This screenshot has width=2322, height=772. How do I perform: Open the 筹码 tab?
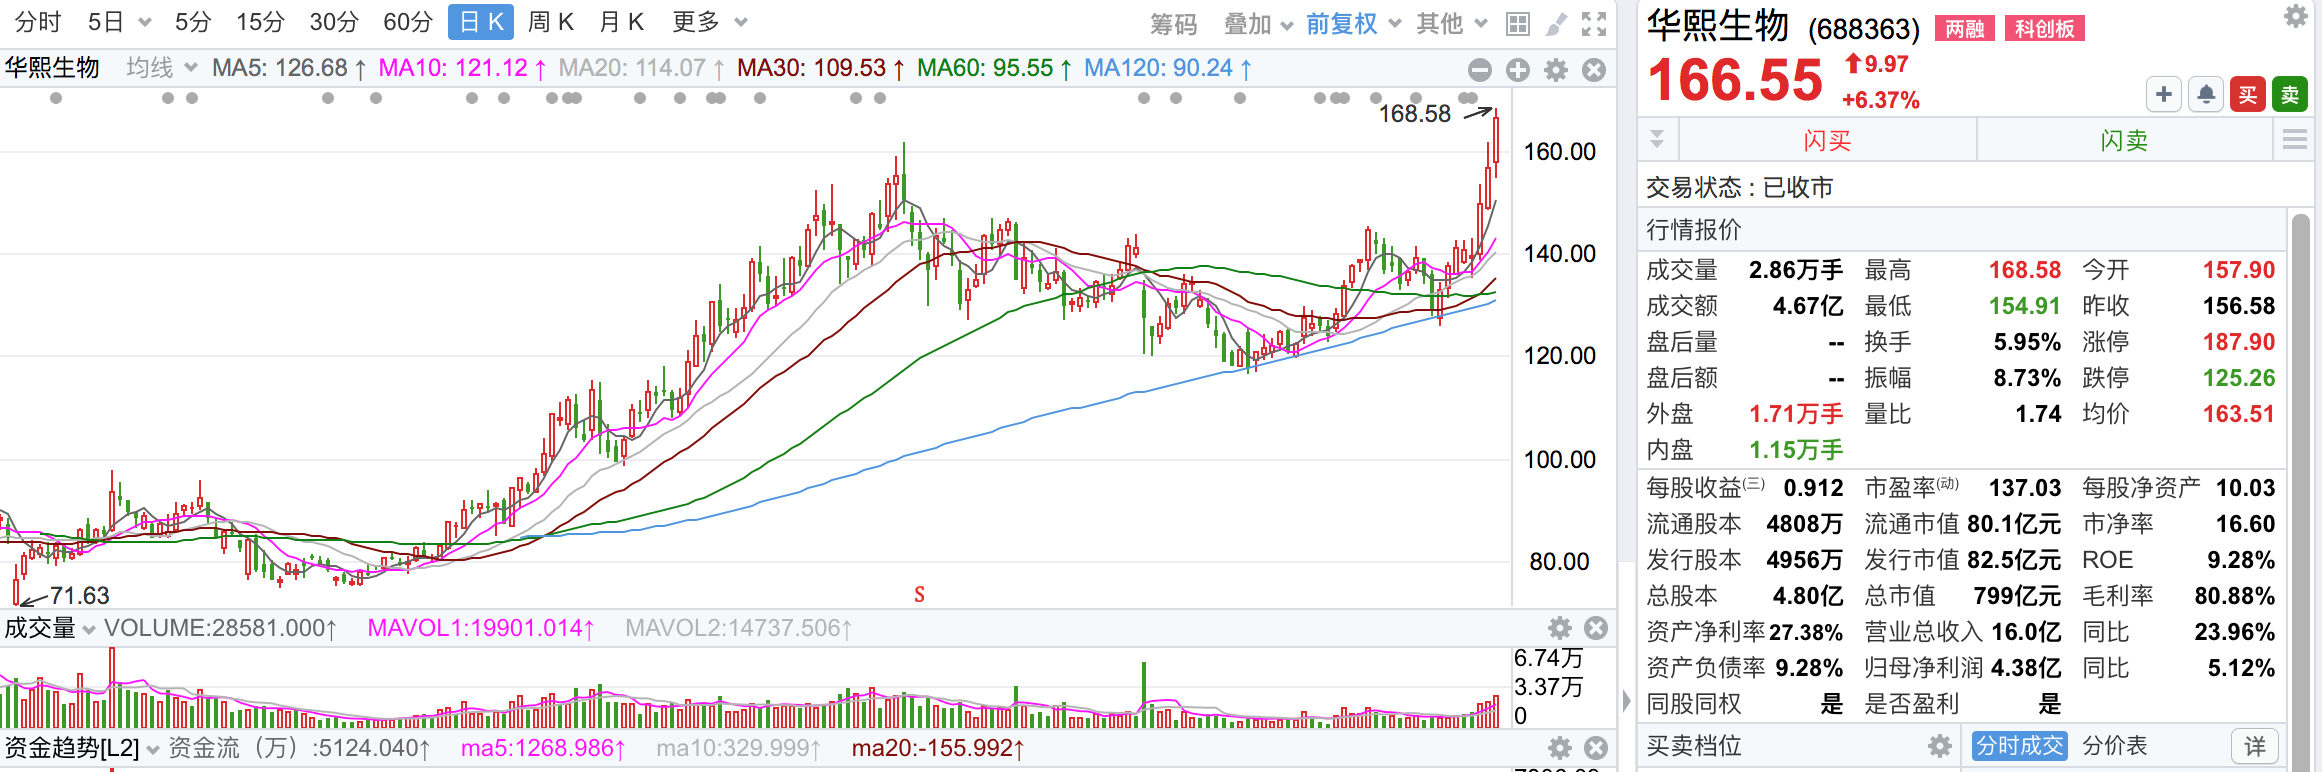pyautogui.click(x=1173, y=24)
